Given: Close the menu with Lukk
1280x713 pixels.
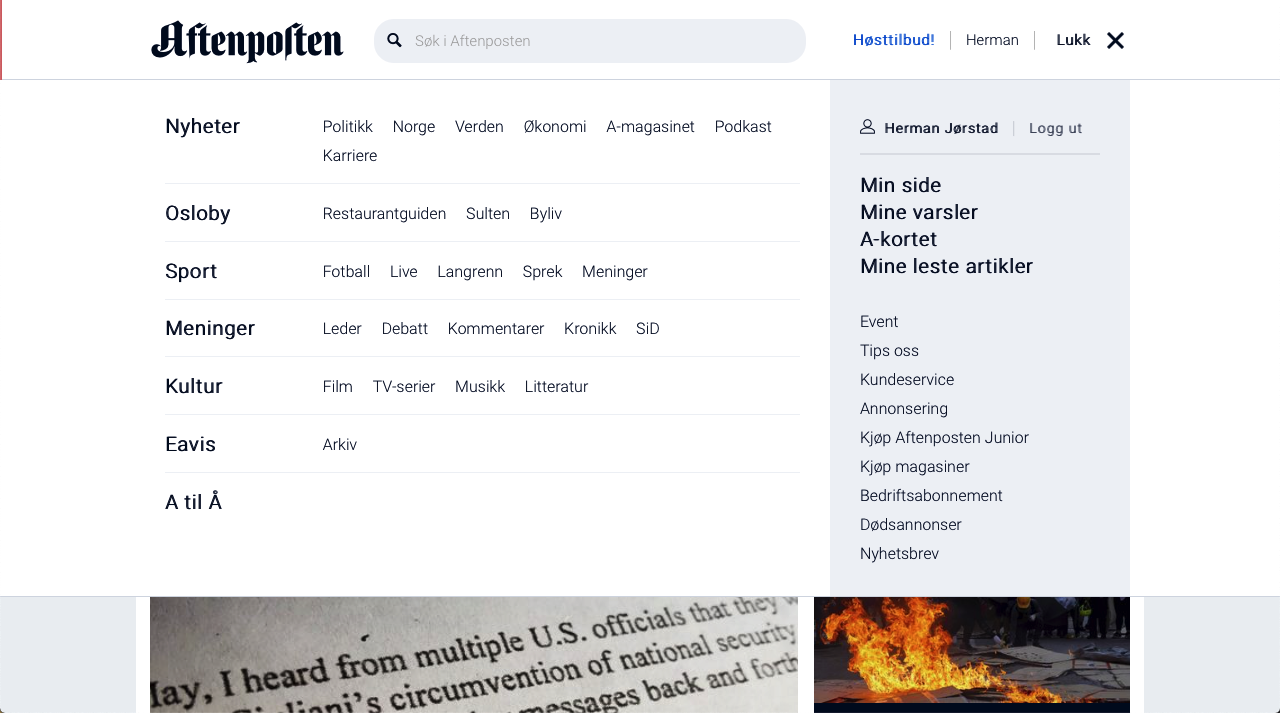Looking at the screenshot, I should pyautogui.click(x=1073, y=40).
